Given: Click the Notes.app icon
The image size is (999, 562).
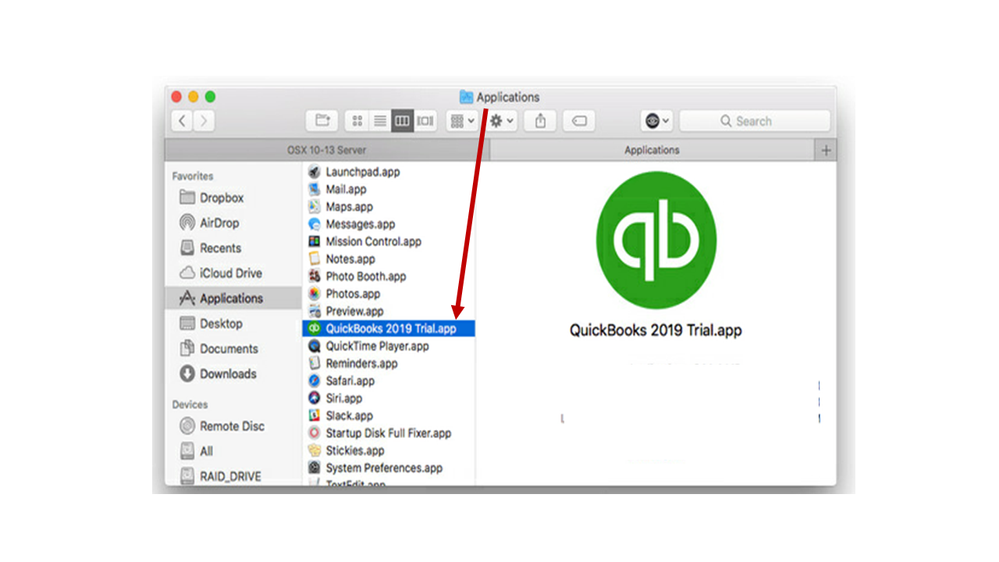Looking at the screenshot, I should (x=314, y=259).
